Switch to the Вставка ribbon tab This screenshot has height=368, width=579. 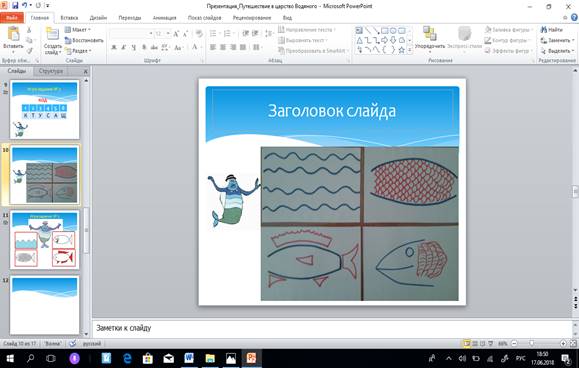coord(69,18)
